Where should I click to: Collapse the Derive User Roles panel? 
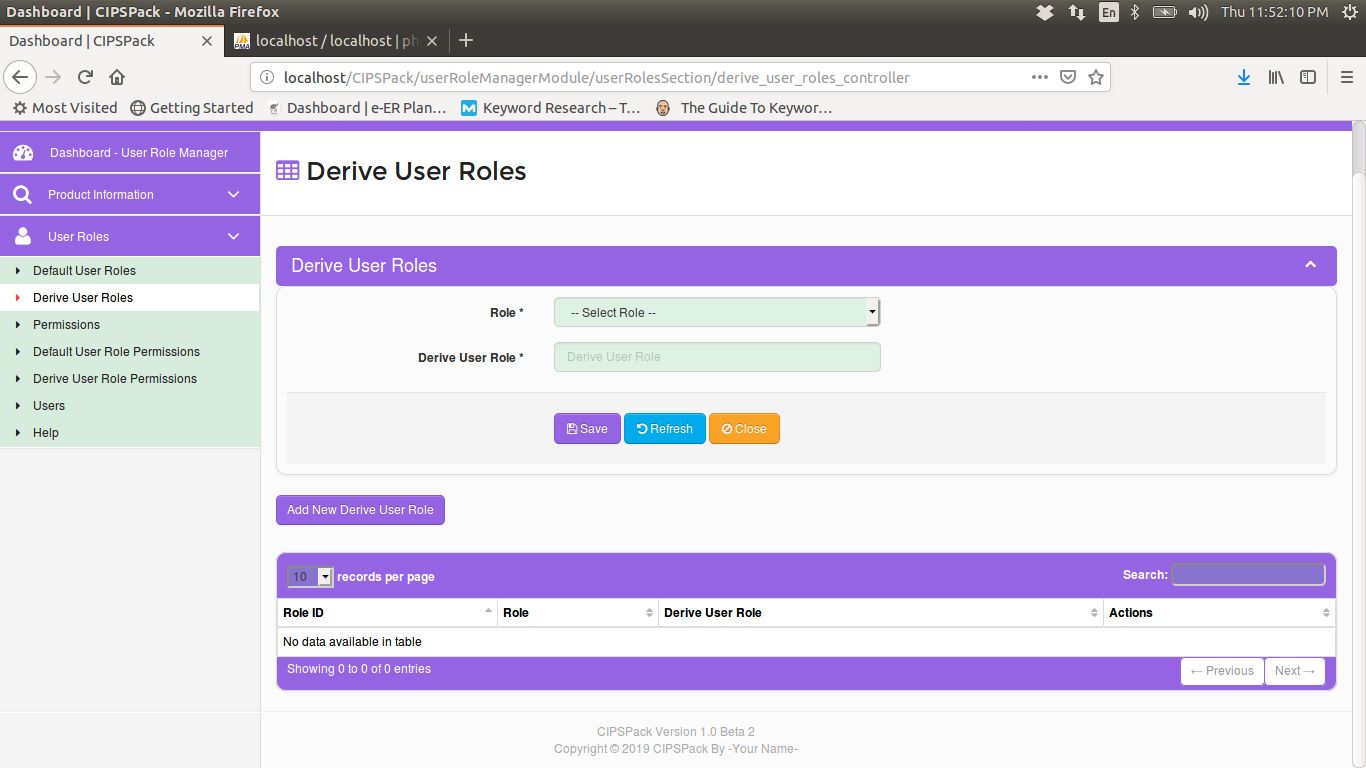(x=1310, y=265)
